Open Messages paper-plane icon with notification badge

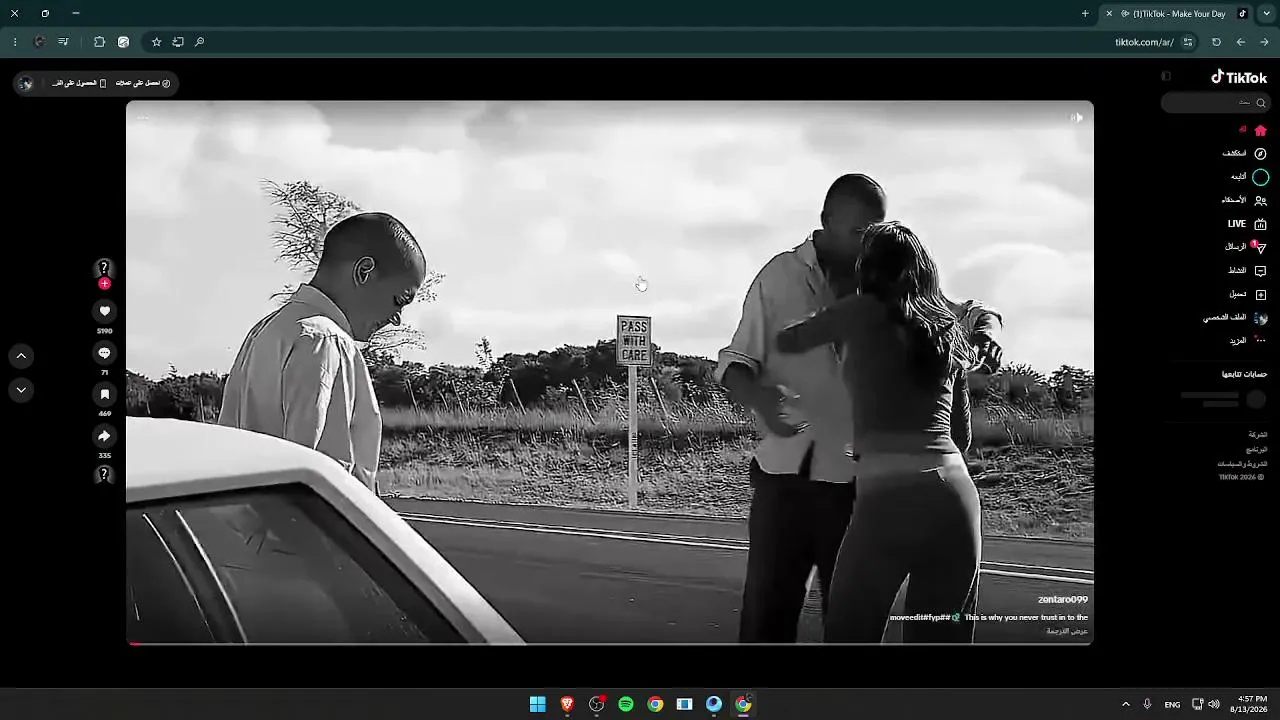point(1260,247)
